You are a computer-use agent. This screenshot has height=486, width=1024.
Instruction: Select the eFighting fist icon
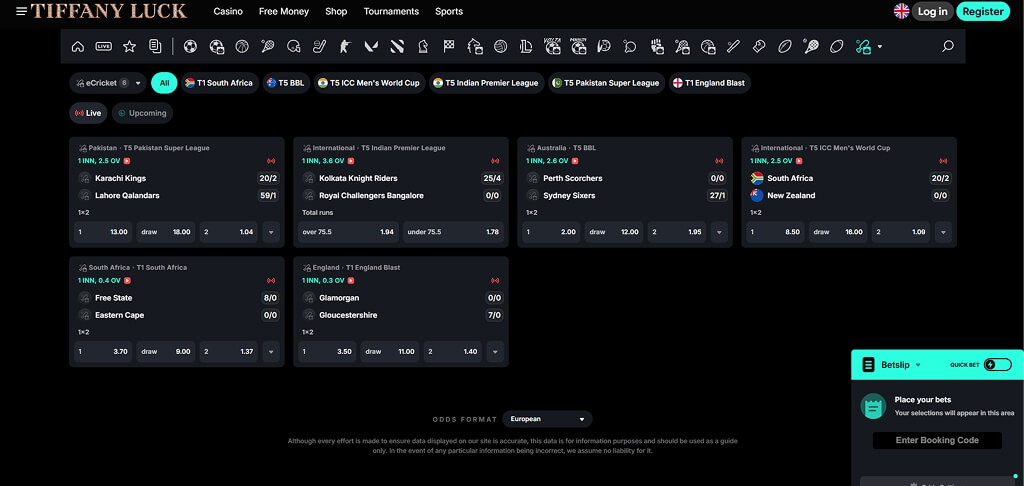657,46
